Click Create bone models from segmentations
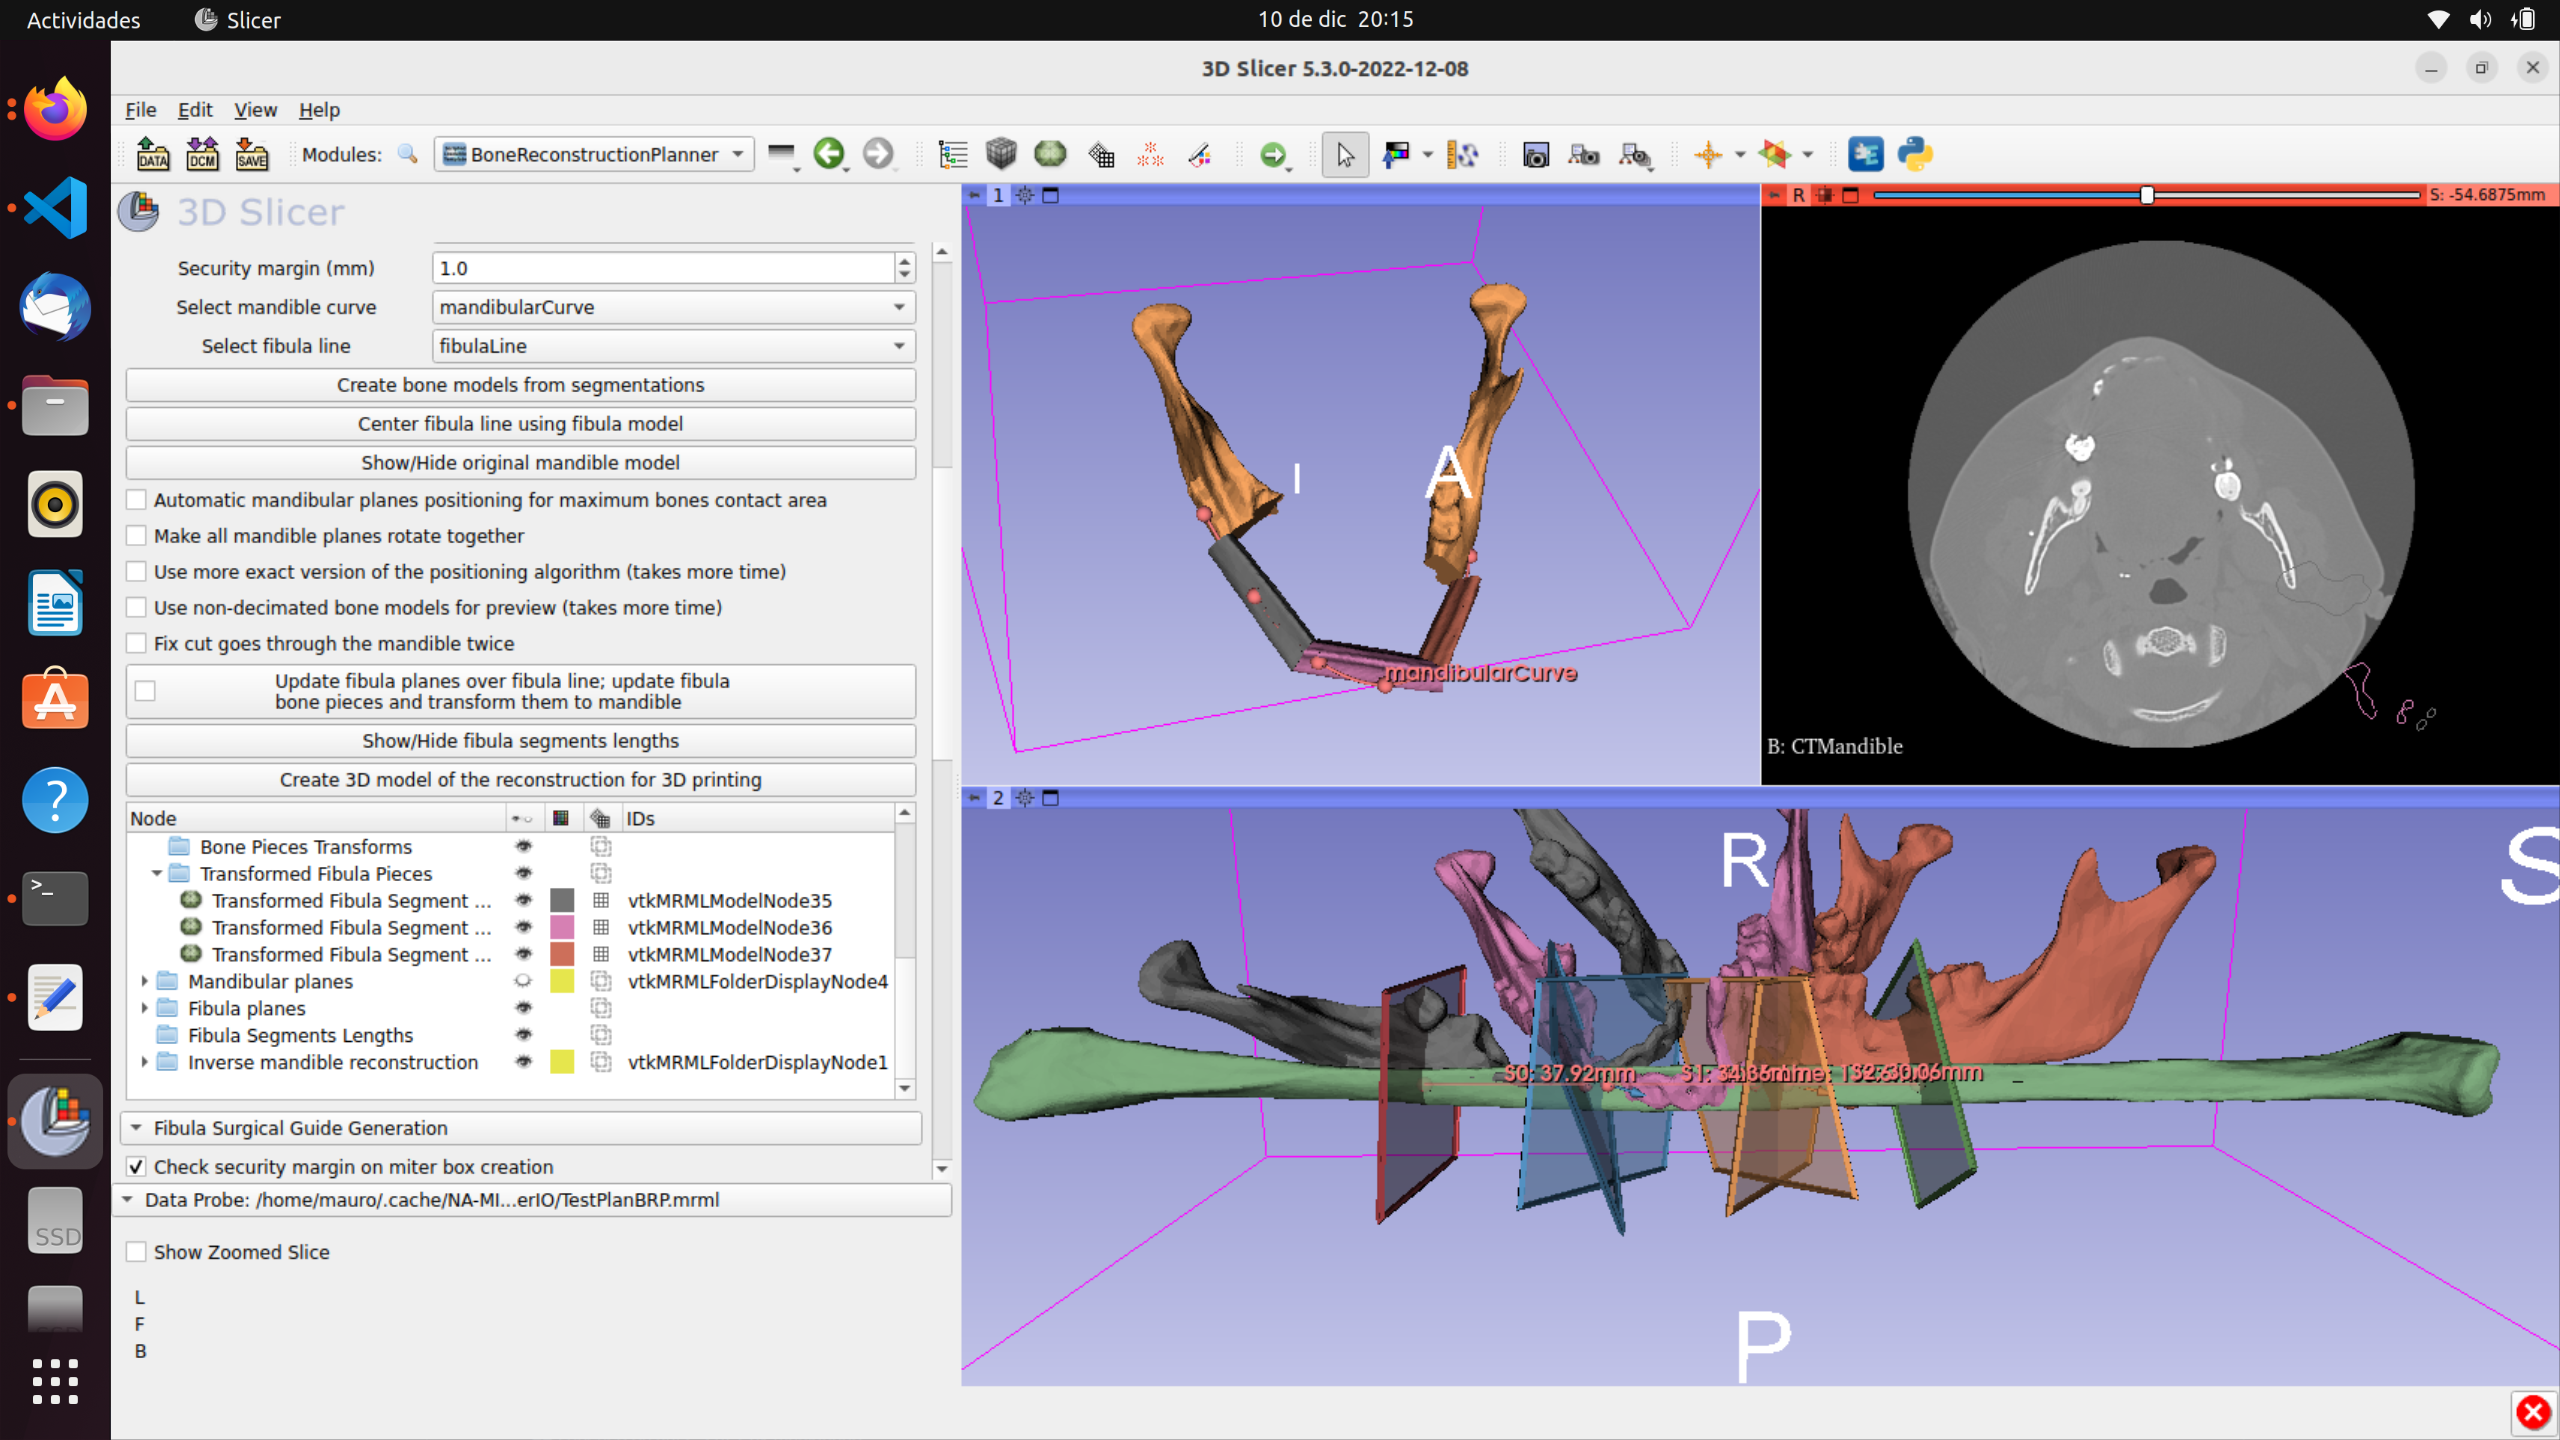The width and height of the screenshot is (2560, 1440). [x=520, y=385]
